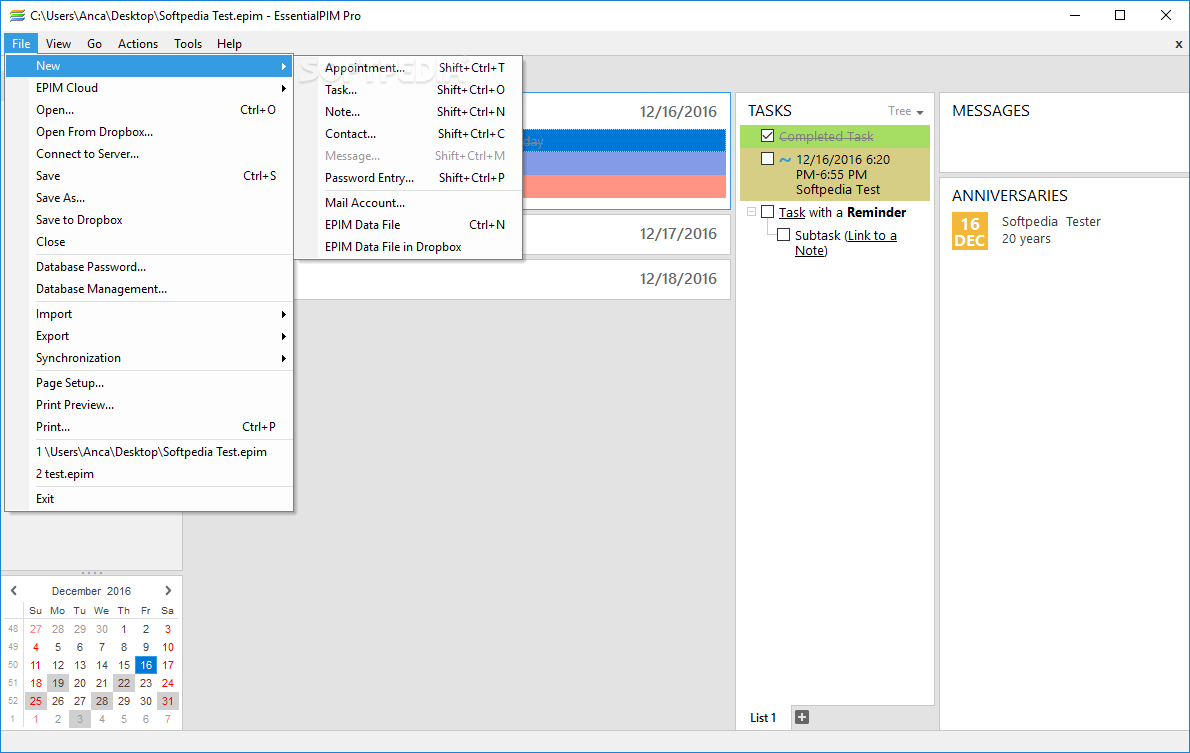Uncheck the Completed Task checkbox
Image resolution: width=1190 pixels, height=753 pixels.
[x=767, y=136]
